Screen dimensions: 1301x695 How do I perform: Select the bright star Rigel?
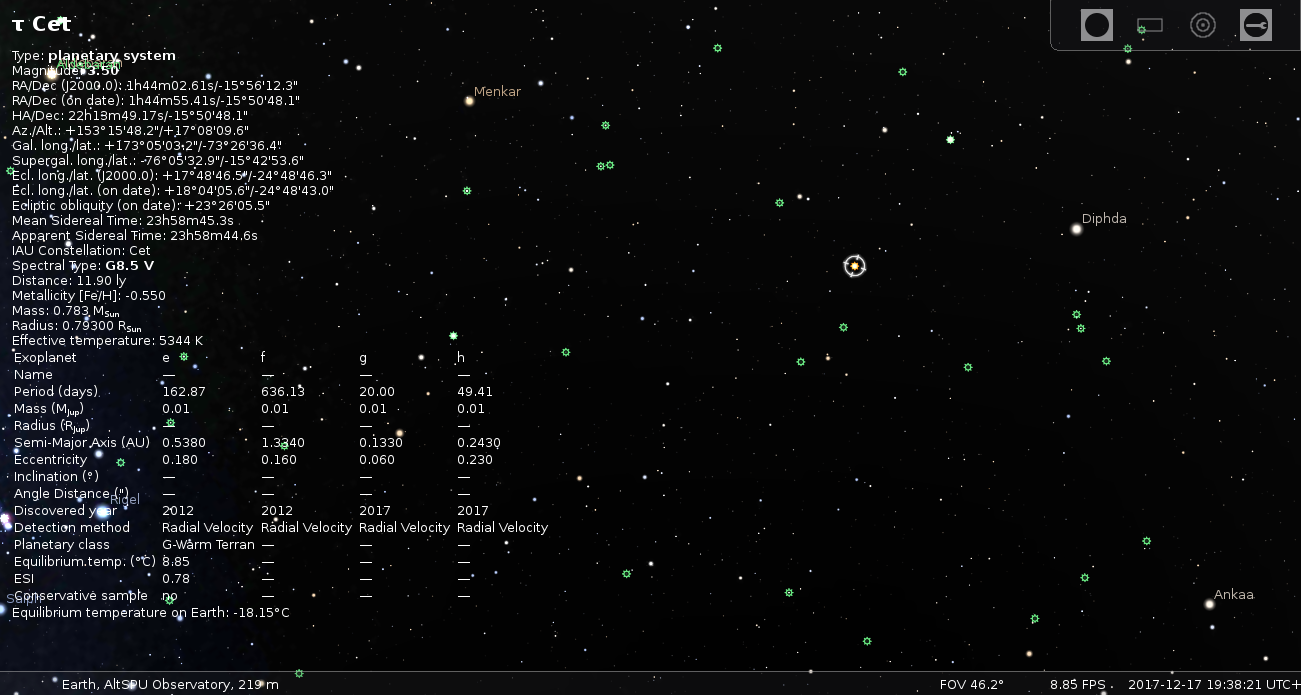point(101,512)
